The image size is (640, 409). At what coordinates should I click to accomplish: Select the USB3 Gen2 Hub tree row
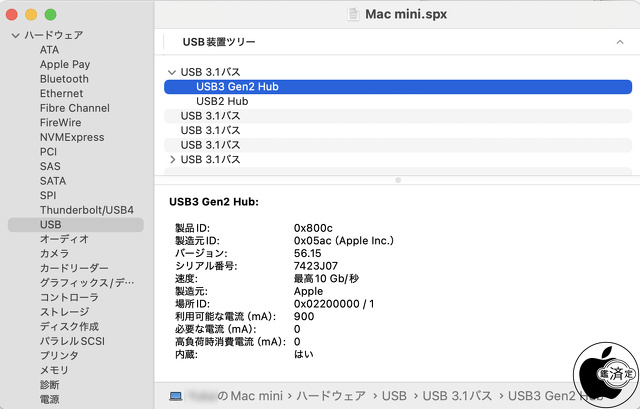(x=398, y=87)
